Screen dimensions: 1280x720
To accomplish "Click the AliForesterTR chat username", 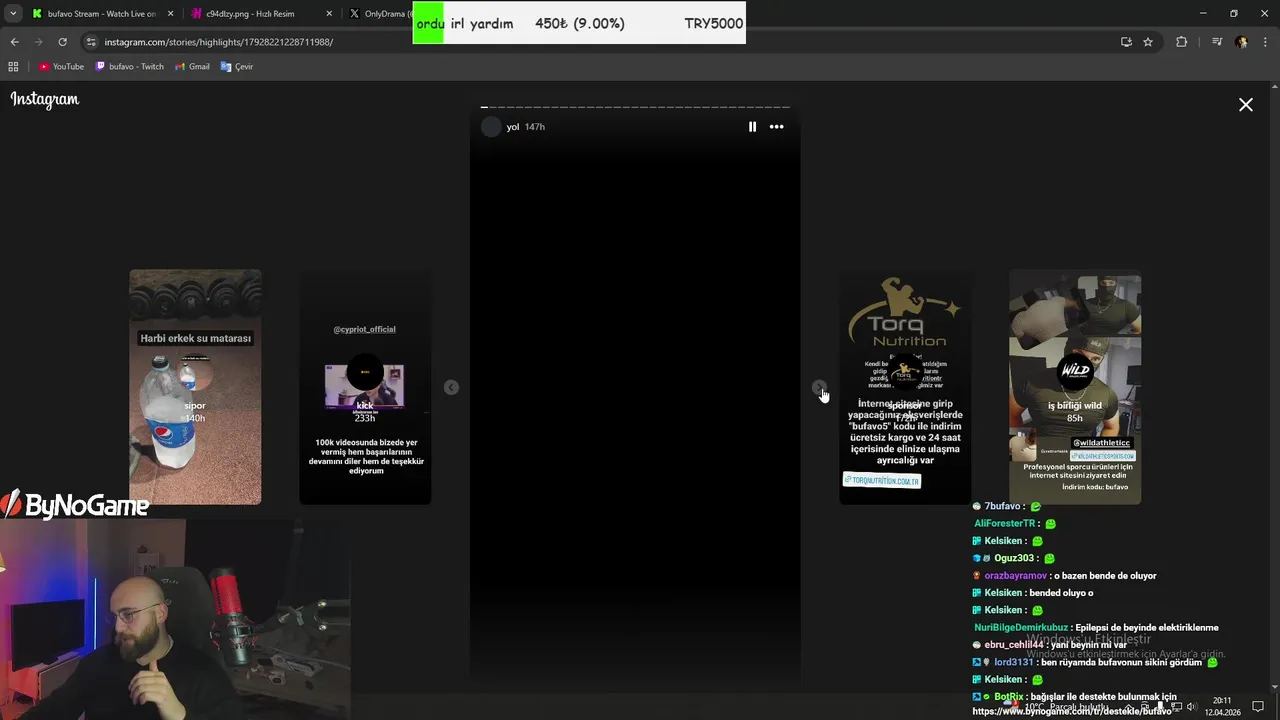I will pos(1005,524).
